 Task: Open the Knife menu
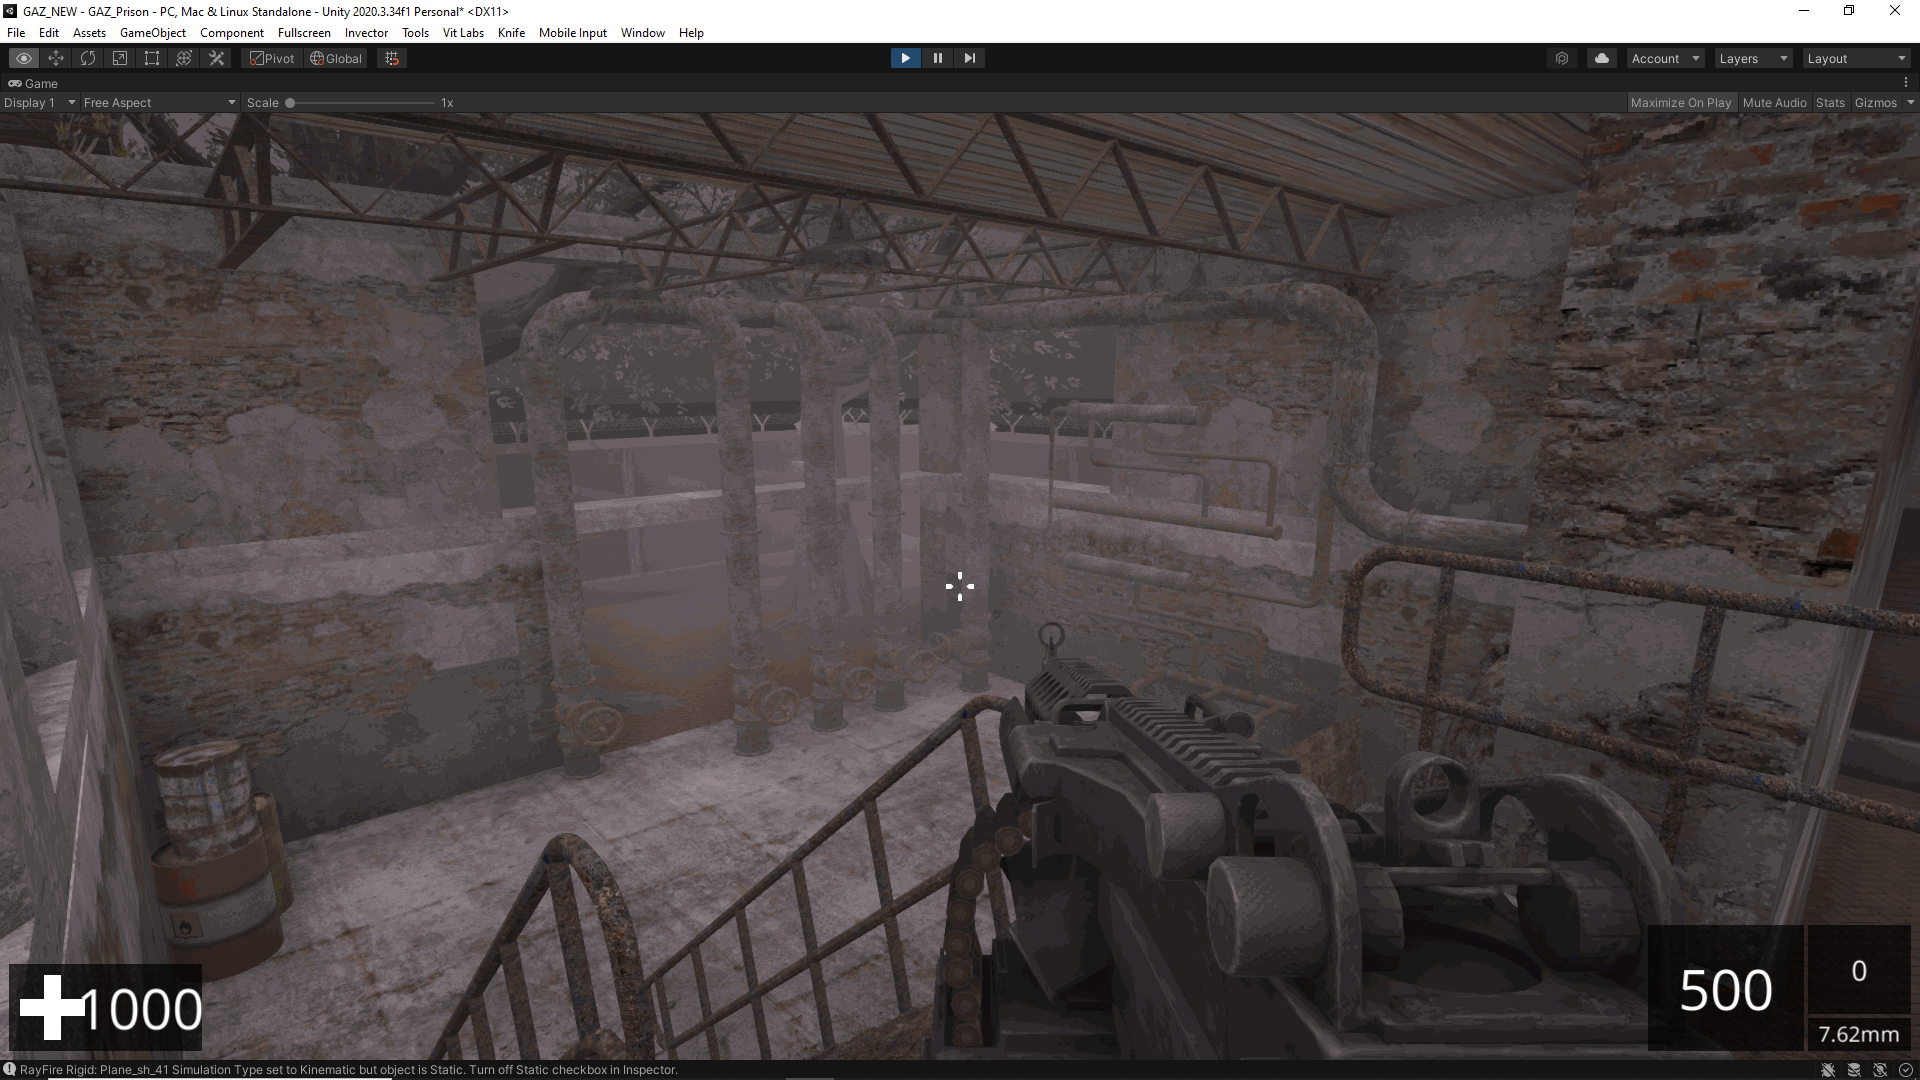tap(511, 33)
